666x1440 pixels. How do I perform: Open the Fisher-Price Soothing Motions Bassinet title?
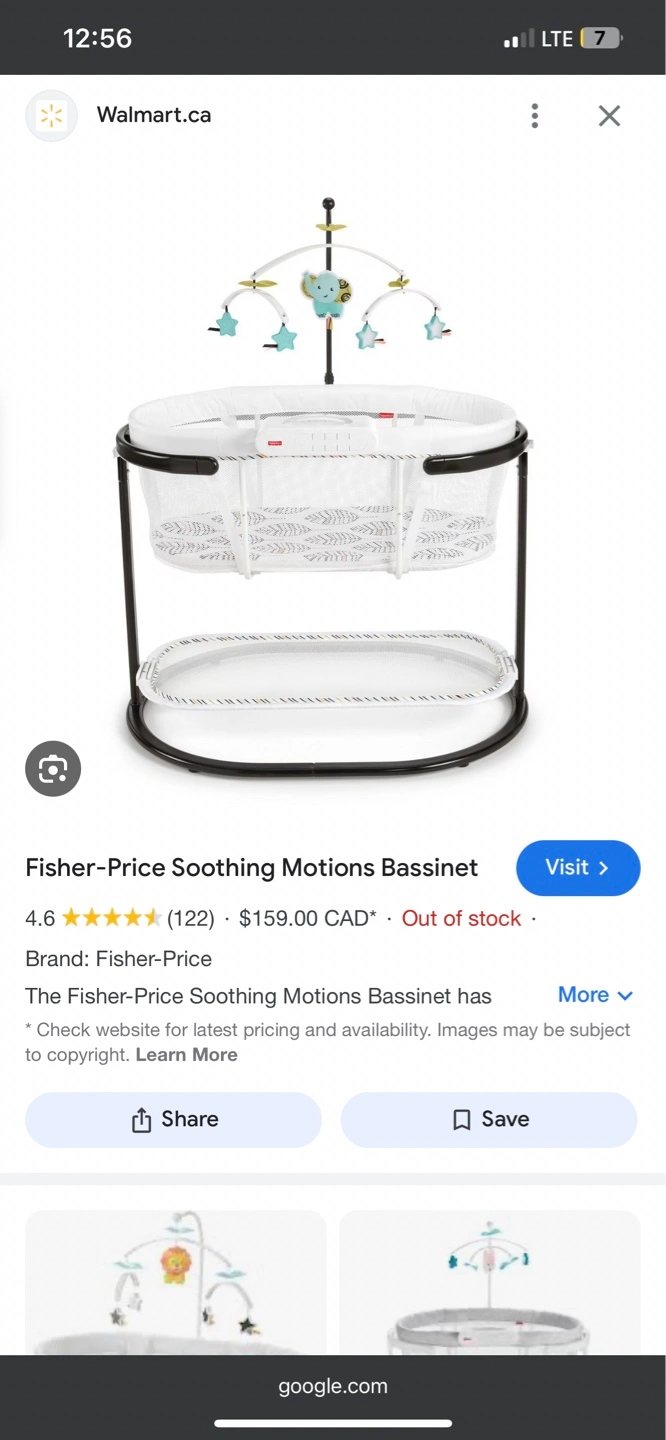[x=252, y=867]
